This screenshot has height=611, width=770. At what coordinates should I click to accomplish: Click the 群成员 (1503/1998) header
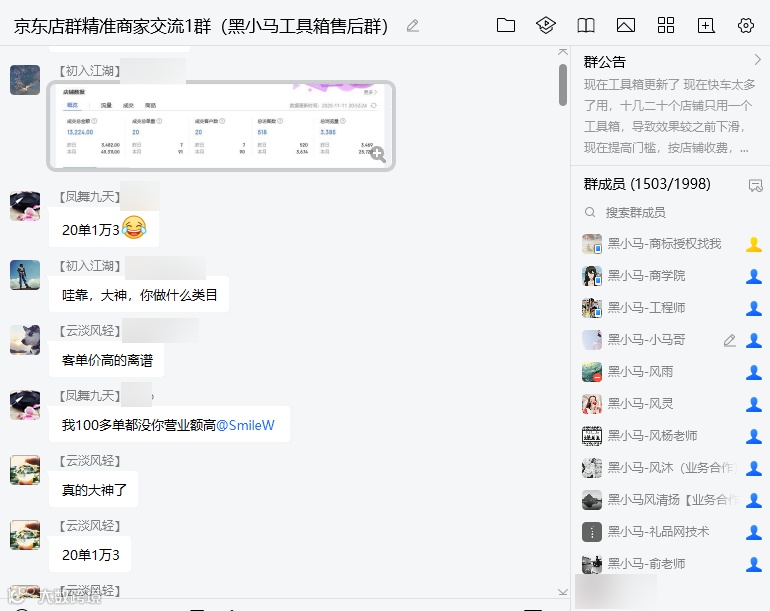coord(647,184)
